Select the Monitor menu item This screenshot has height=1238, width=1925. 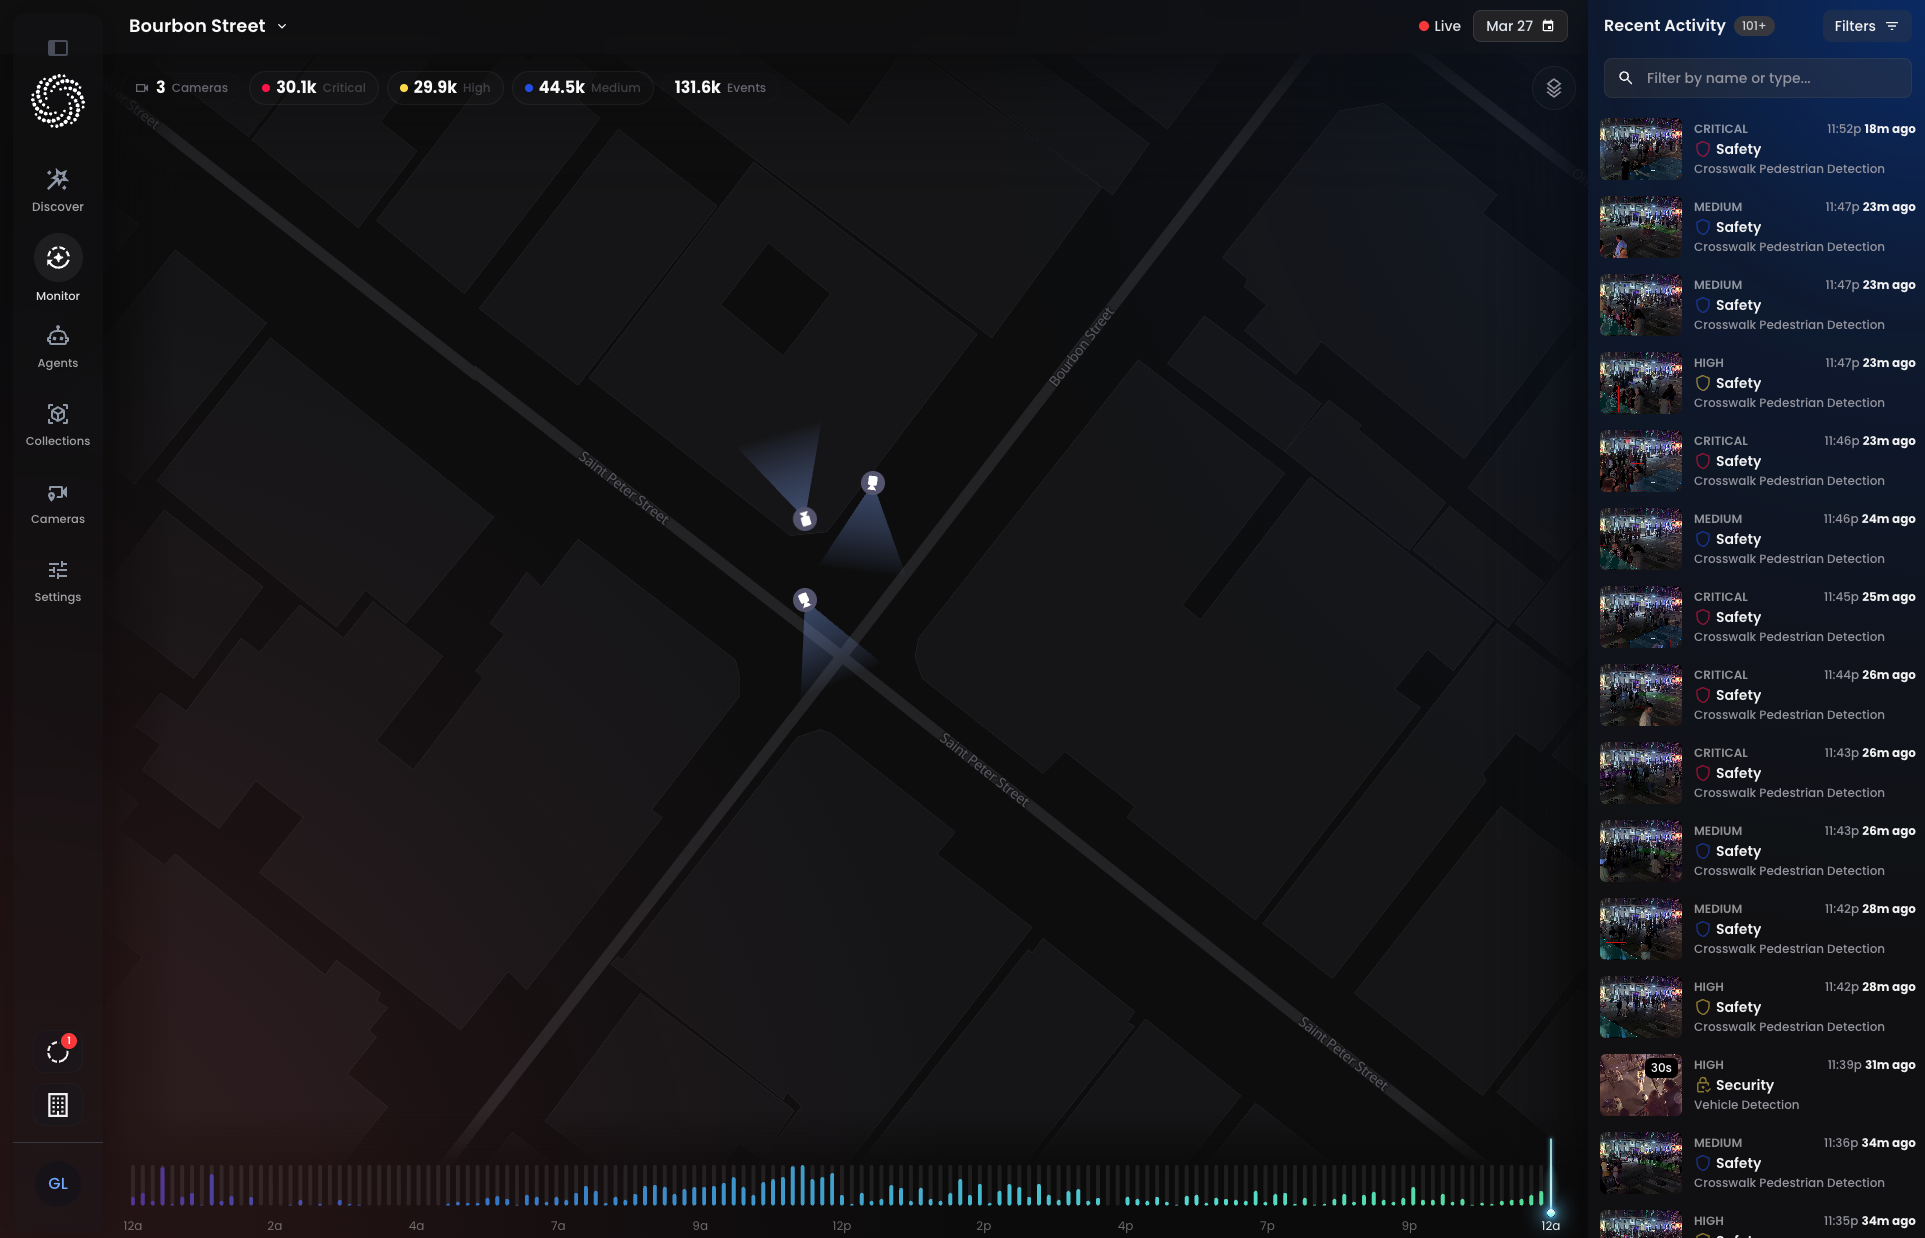click(58, 269)
